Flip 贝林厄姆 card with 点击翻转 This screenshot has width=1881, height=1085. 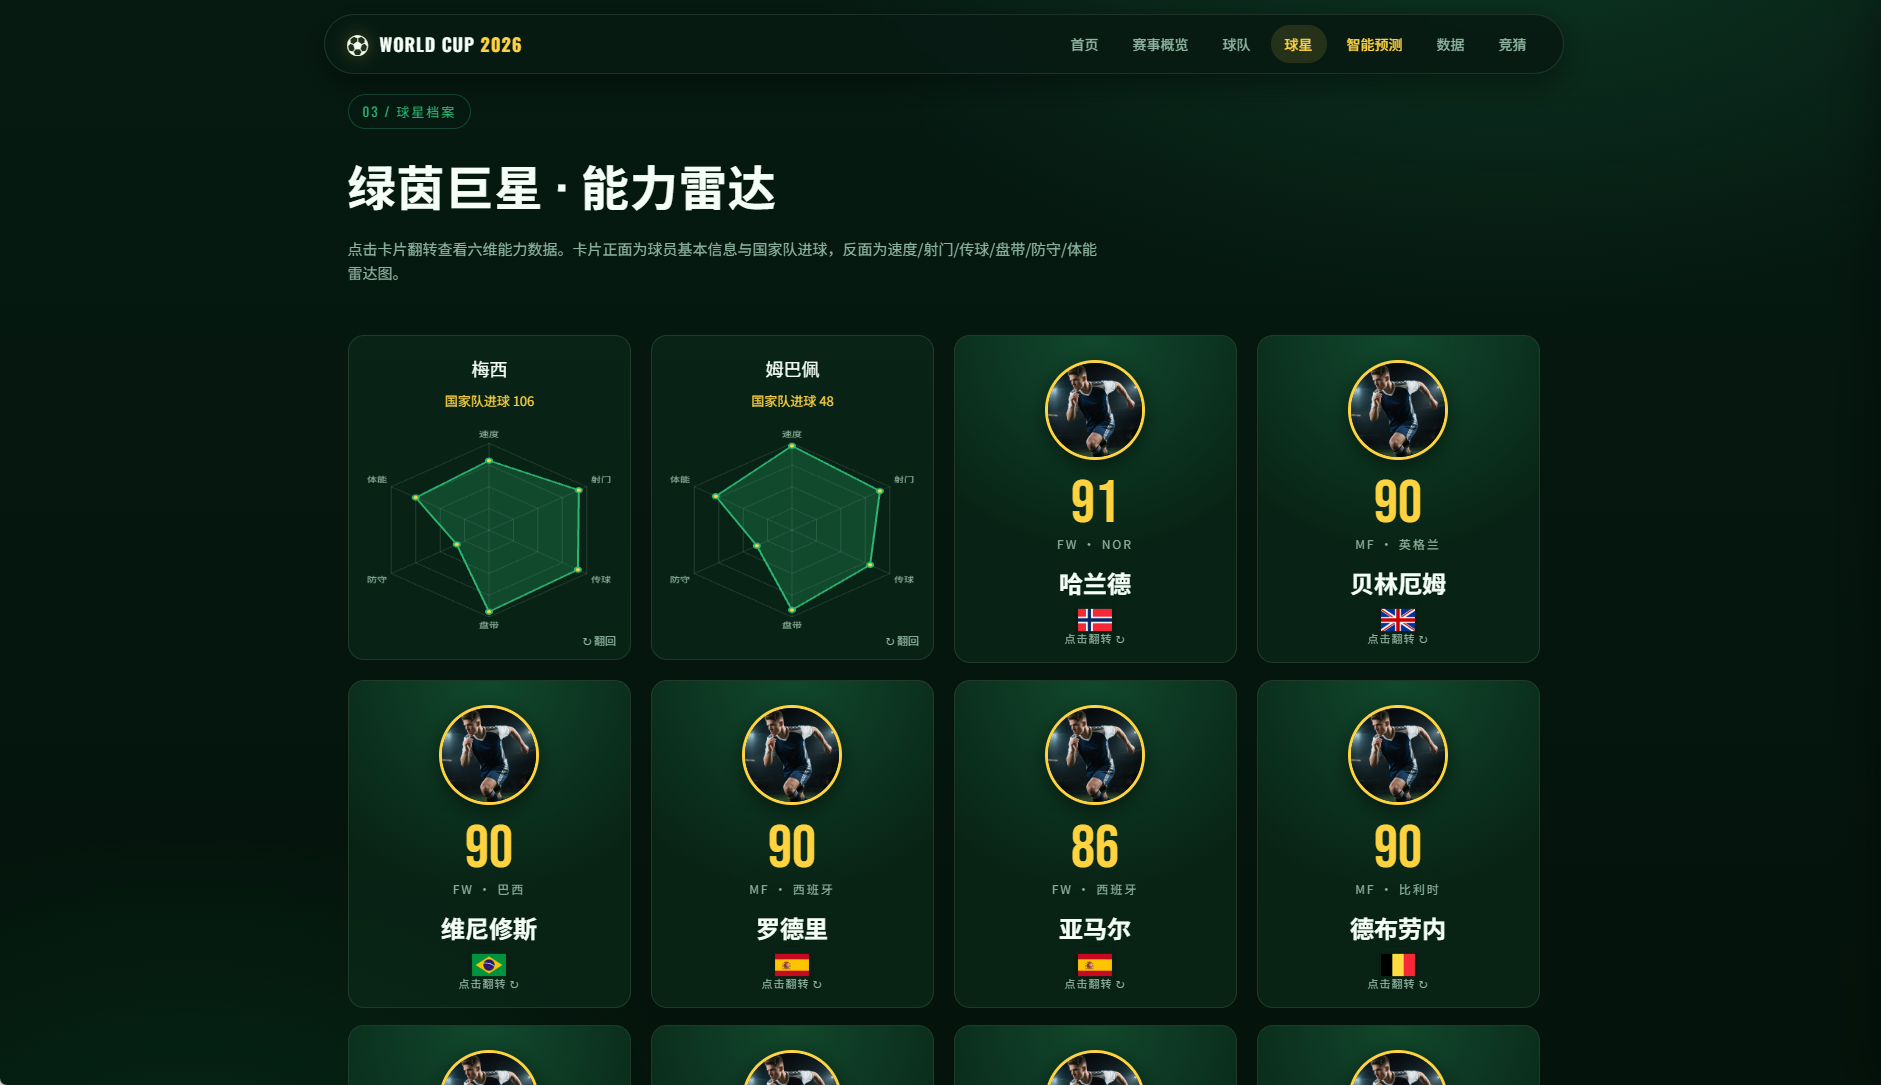pos(1398,639)
